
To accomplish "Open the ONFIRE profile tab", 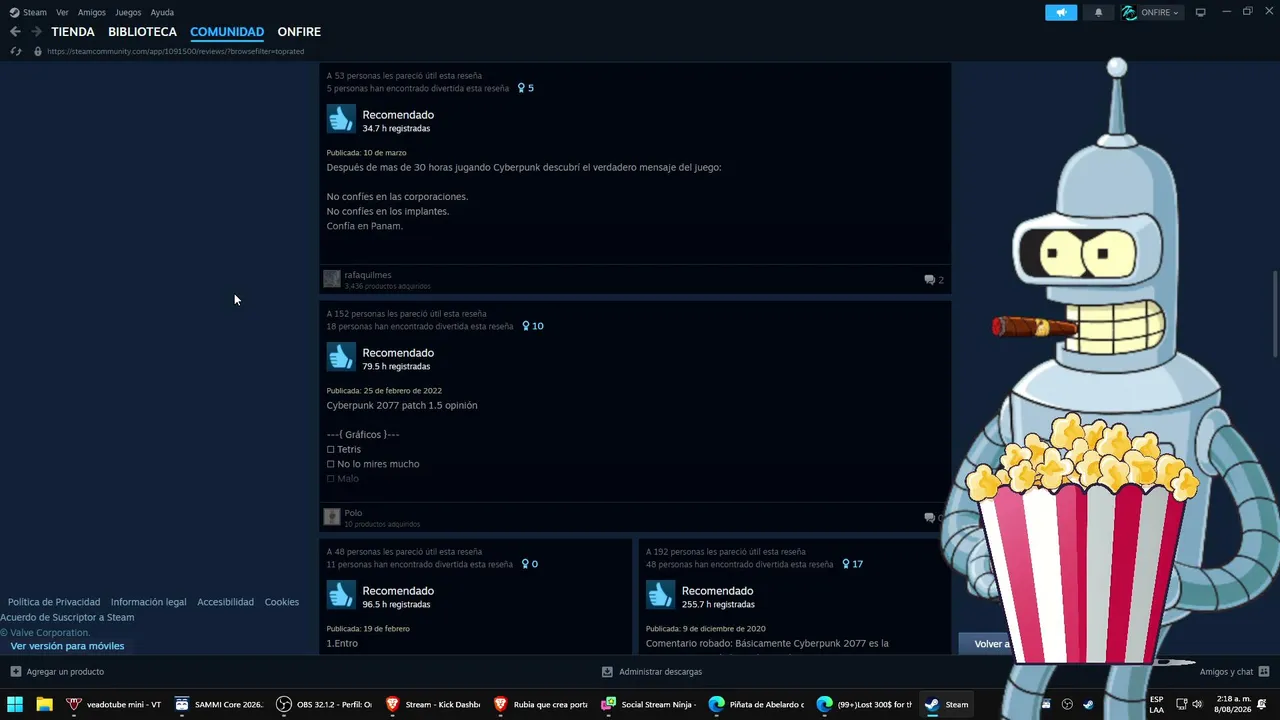I will click(299, 32).
